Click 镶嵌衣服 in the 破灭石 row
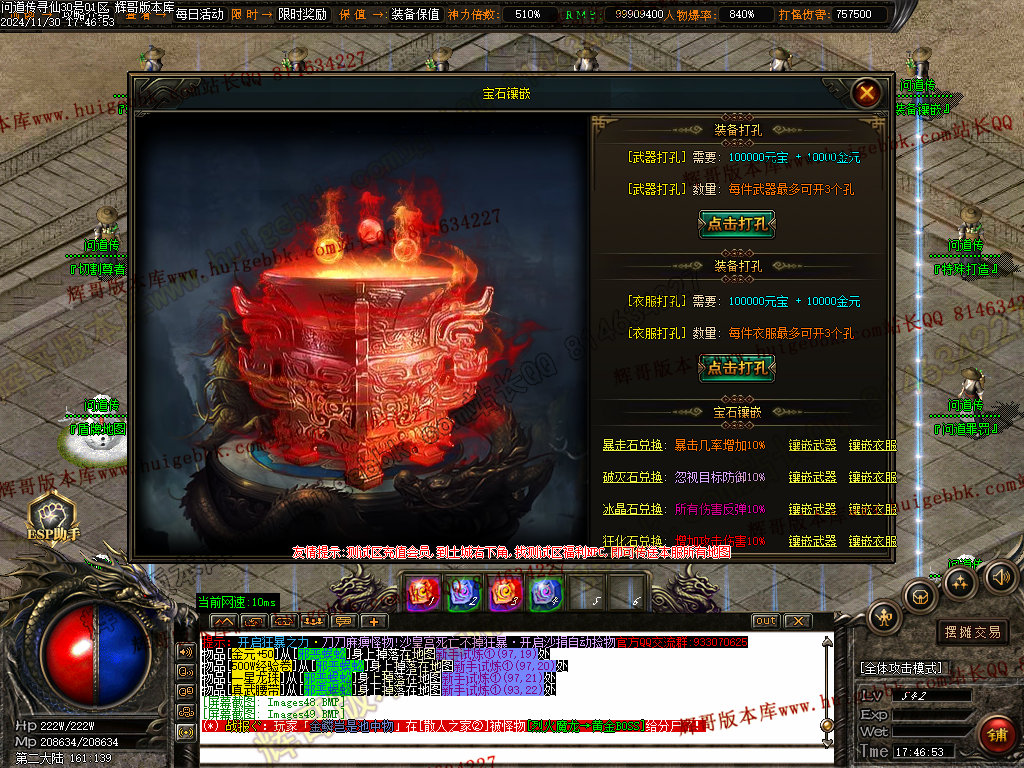 click(x=872, y=477)
